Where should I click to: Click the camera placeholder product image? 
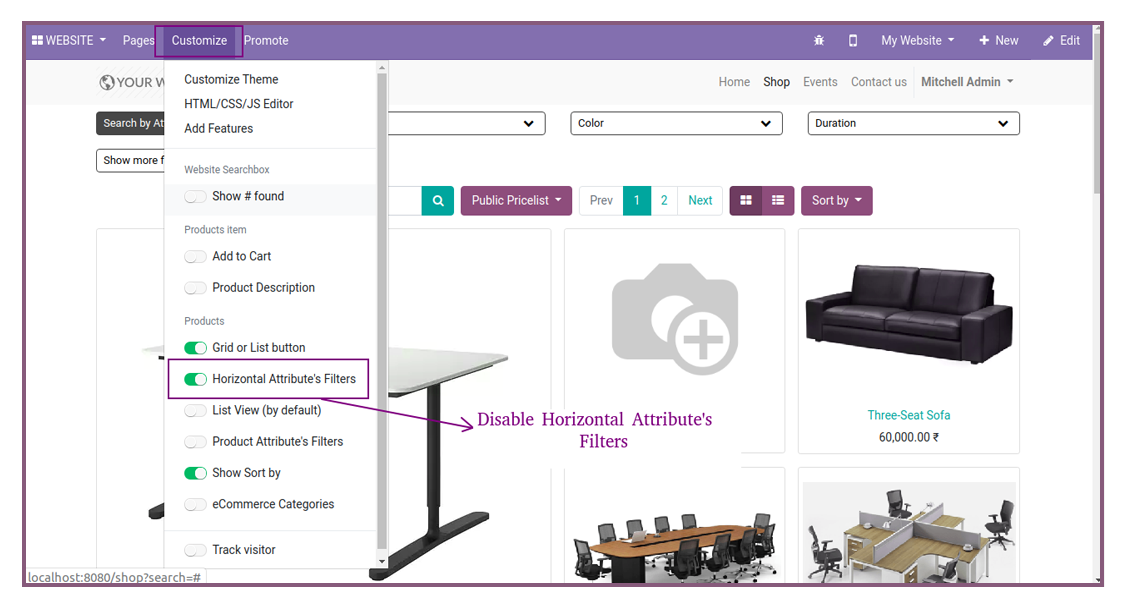coord(674,319)
